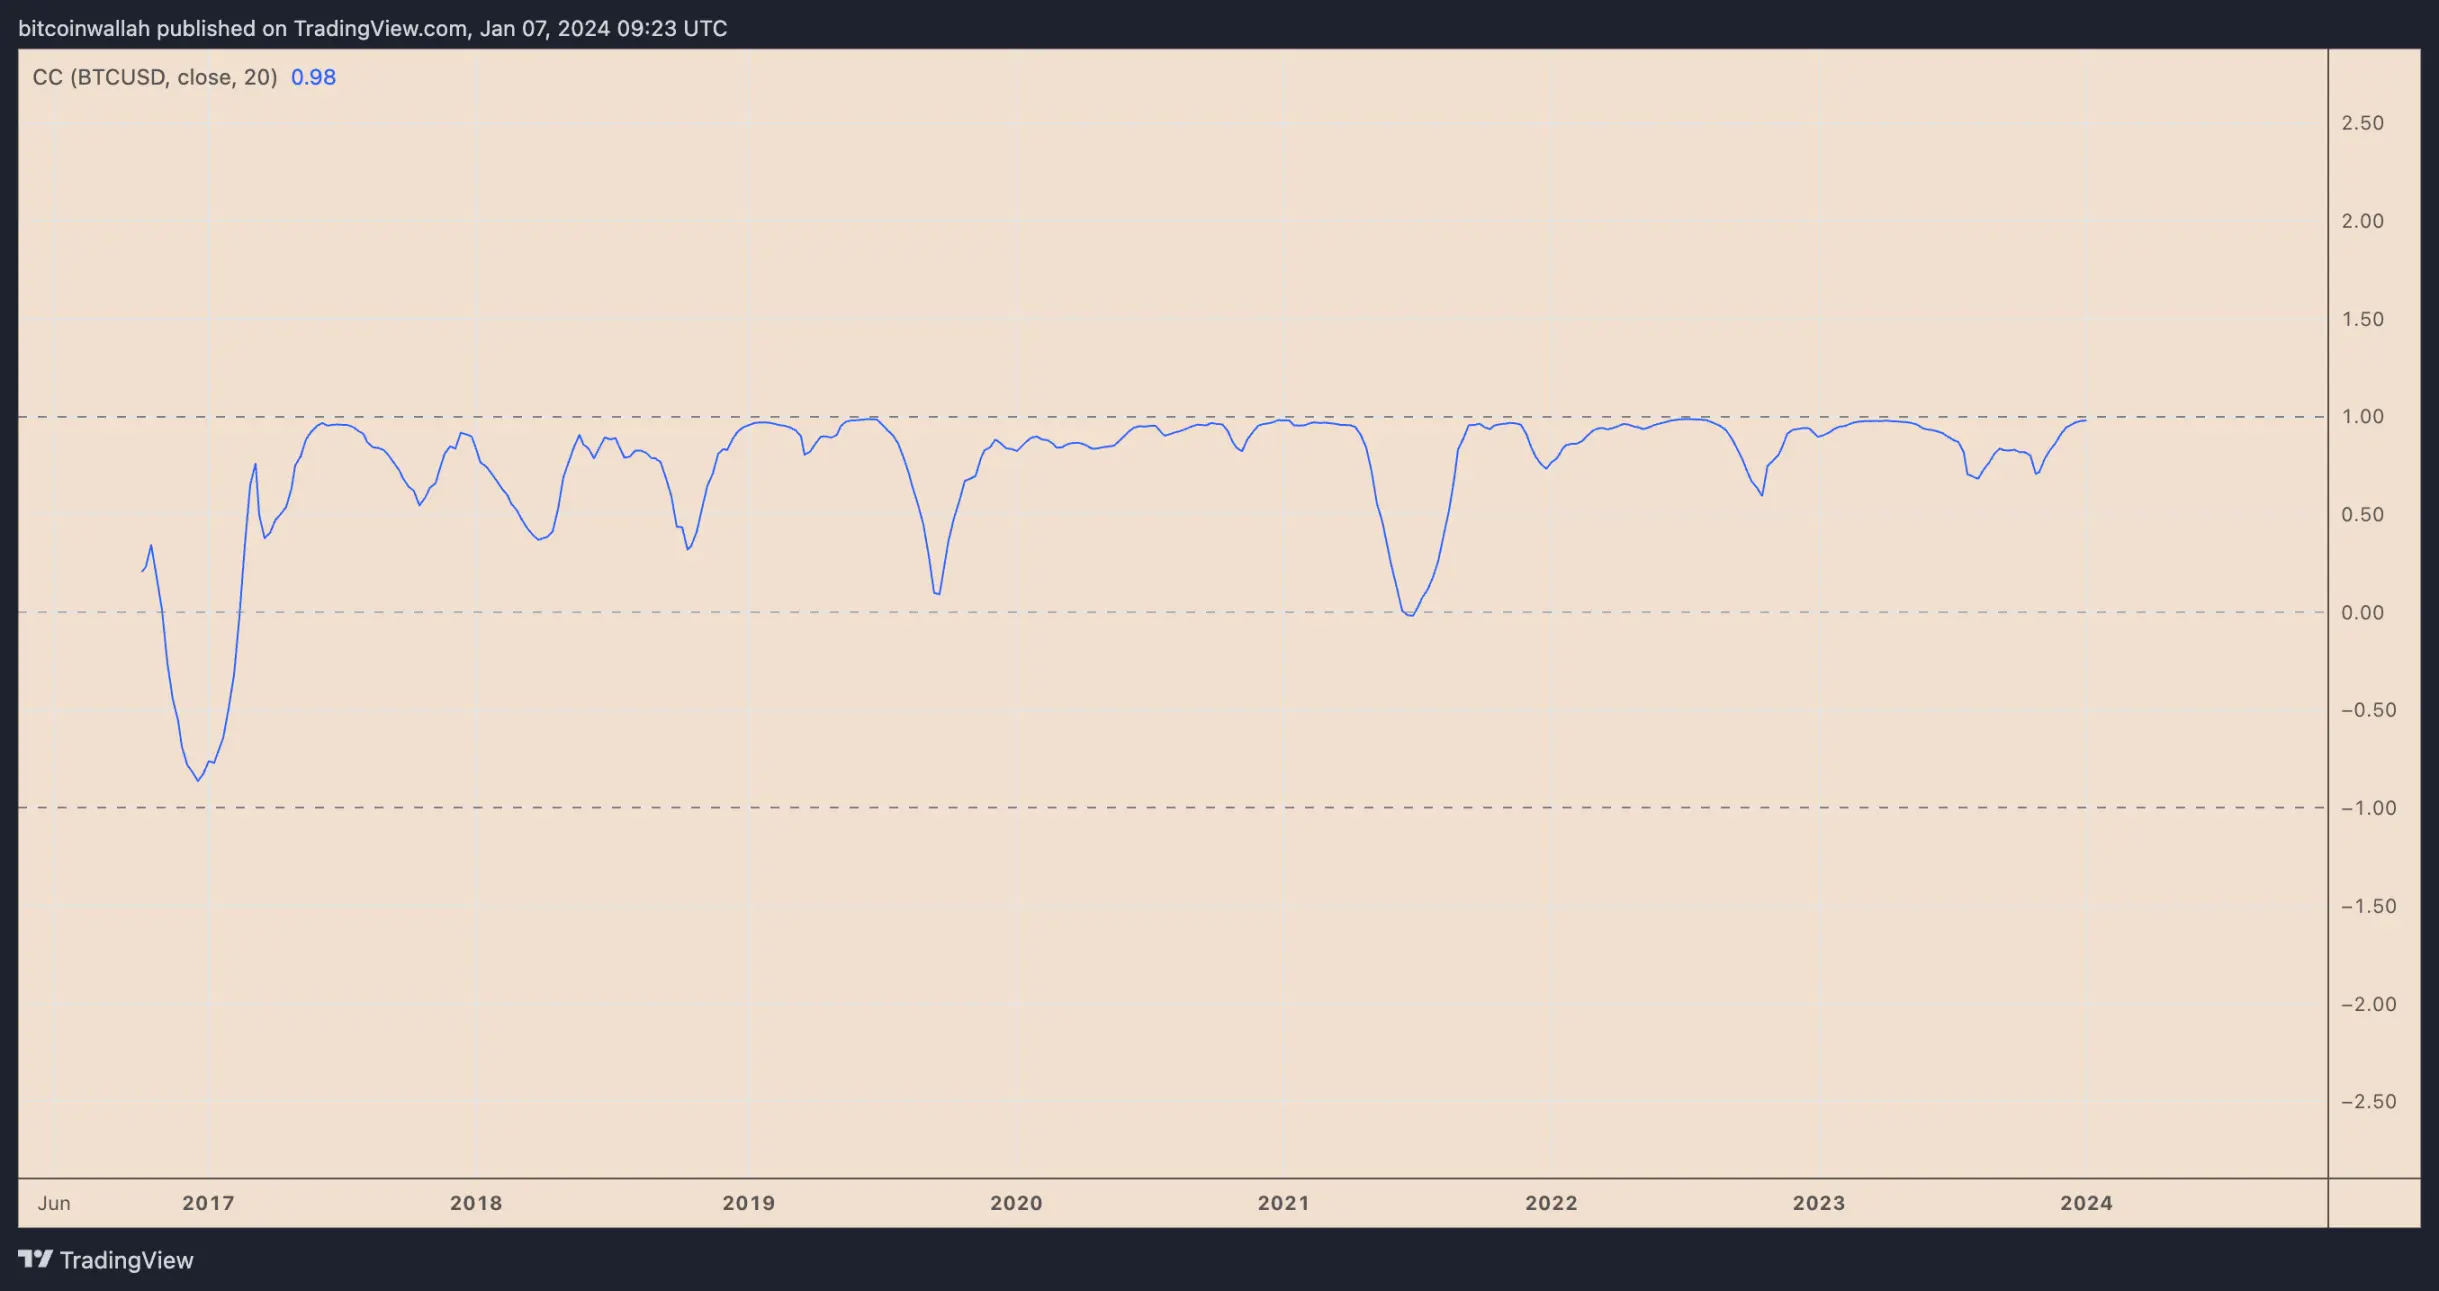Click the 2024 time axis label
This screenshot has width=2439, height=1291.
coord(2086,1203)
